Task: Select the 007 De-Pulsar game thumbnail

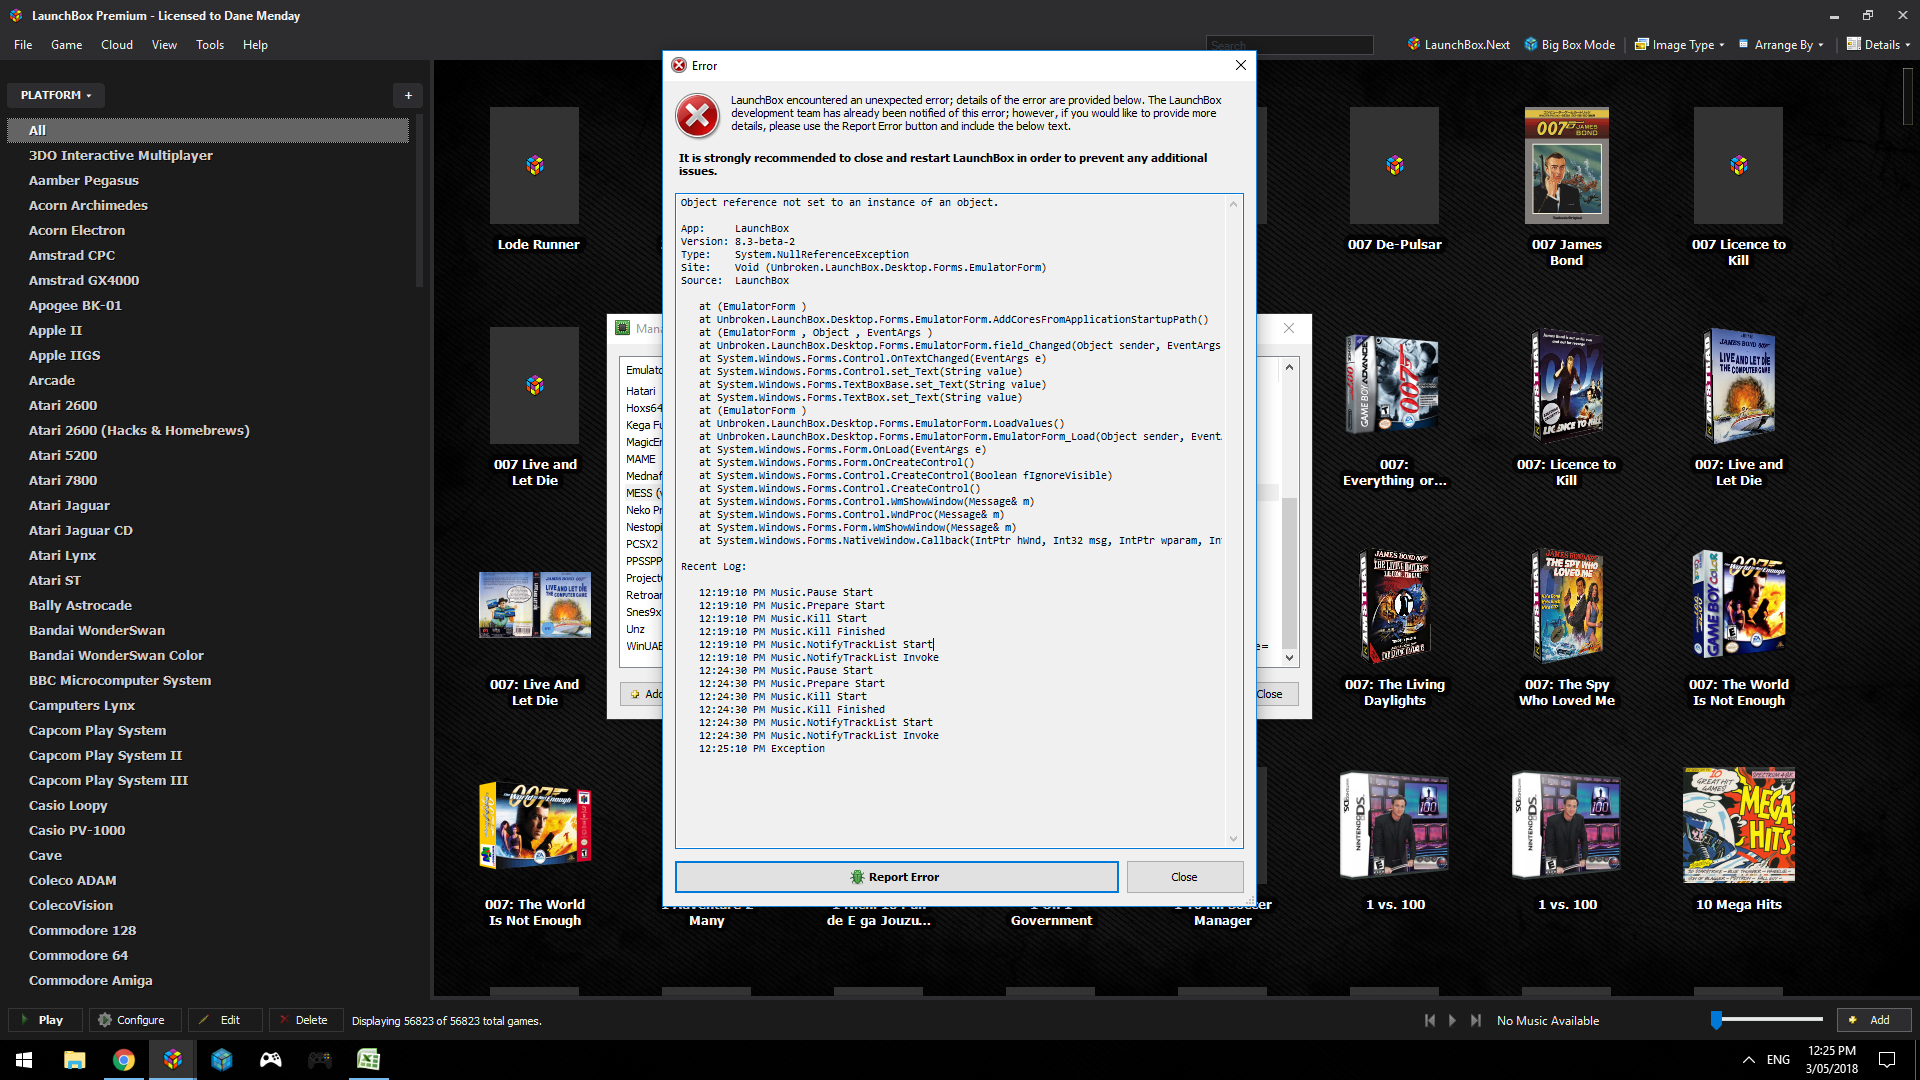Action: pyautogui.click(x=1394, y=165)
